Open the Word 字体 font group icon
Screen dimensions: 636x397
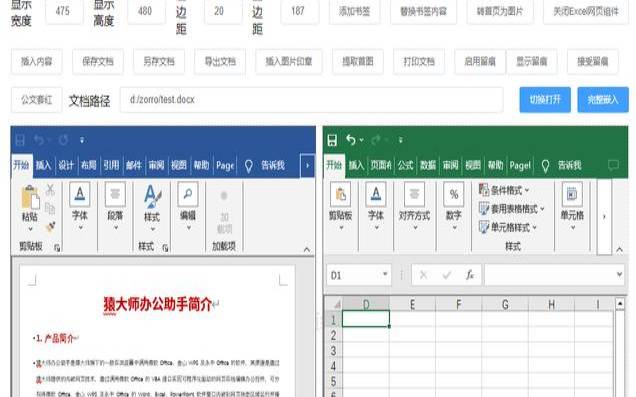pos(80,194)
